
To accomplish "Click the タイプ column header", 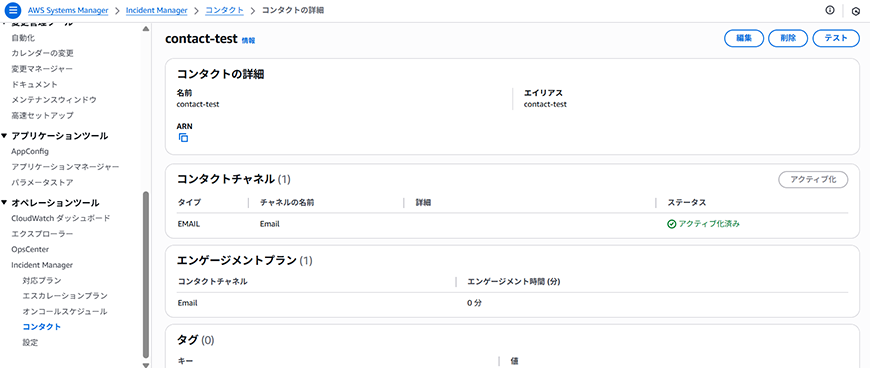I will click(x=189, y=203).
